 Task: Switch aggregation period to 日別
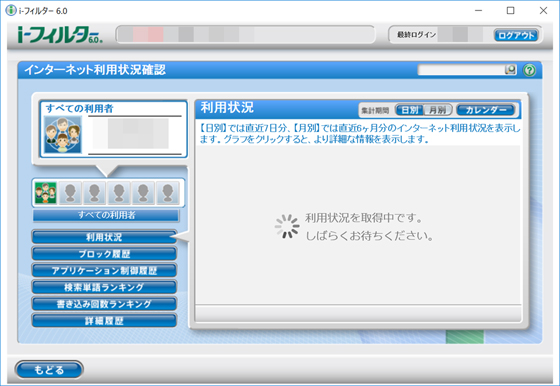point(410,110)
